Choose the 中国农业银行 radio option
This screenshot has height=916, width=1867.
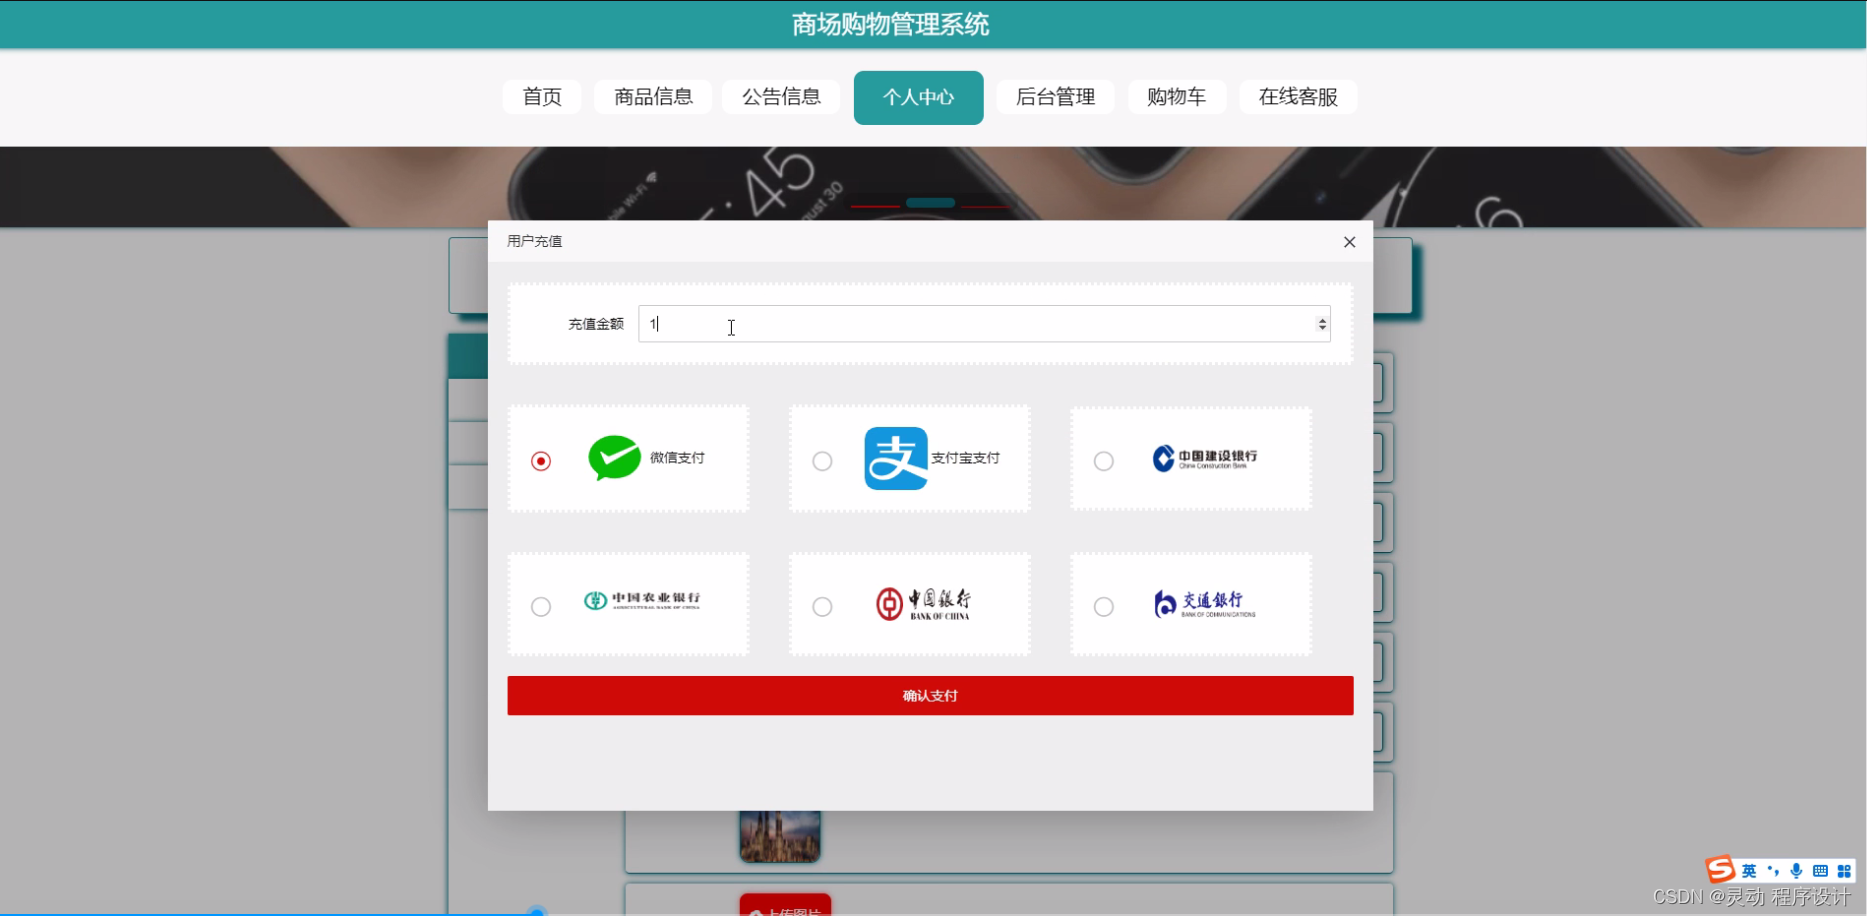point(541,607)
